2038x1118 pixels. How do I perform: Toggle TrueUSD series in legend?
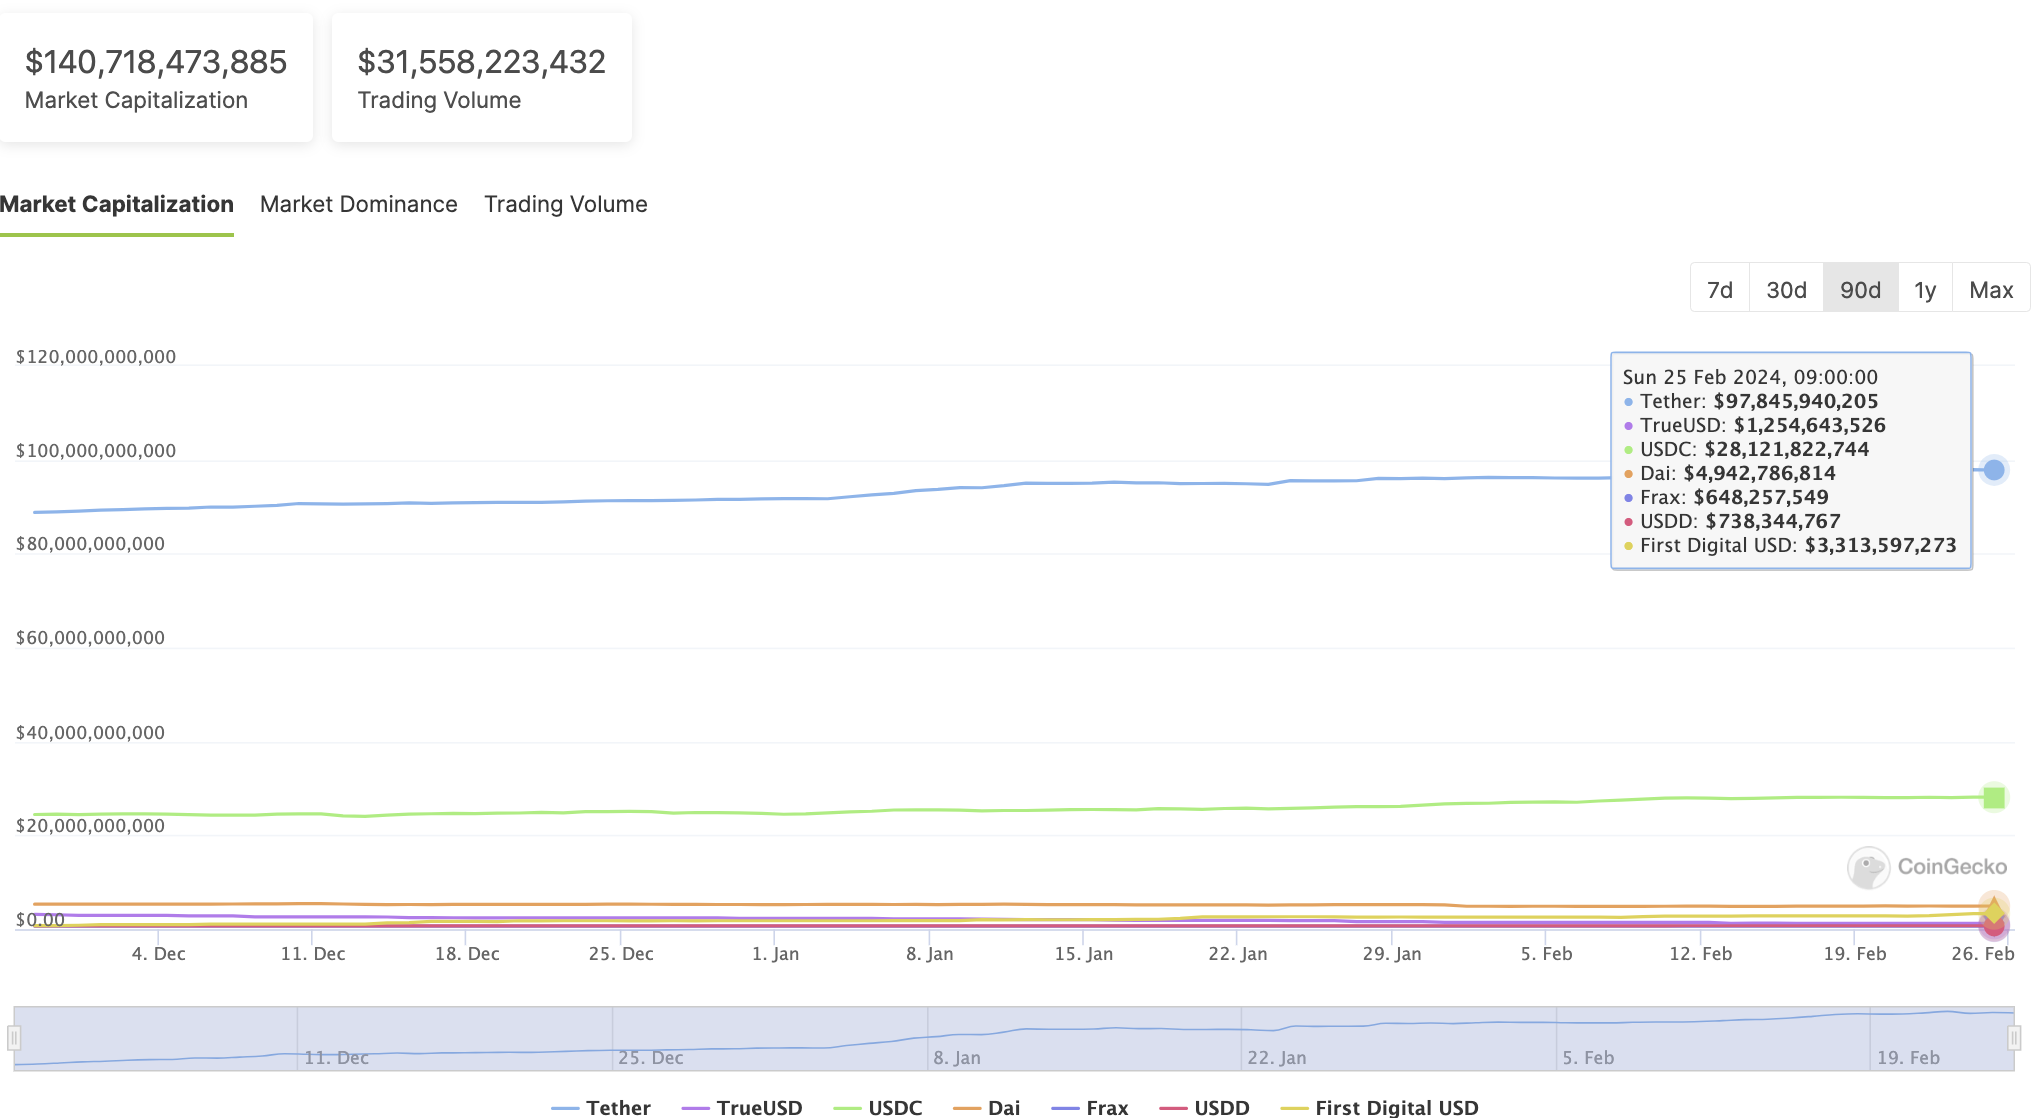(x=742, y=1107)
